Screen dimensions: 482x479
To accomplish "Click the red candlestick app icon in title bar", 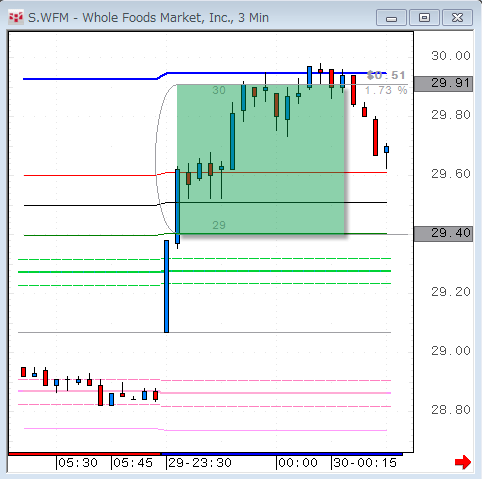I will (x=16, y=17).
